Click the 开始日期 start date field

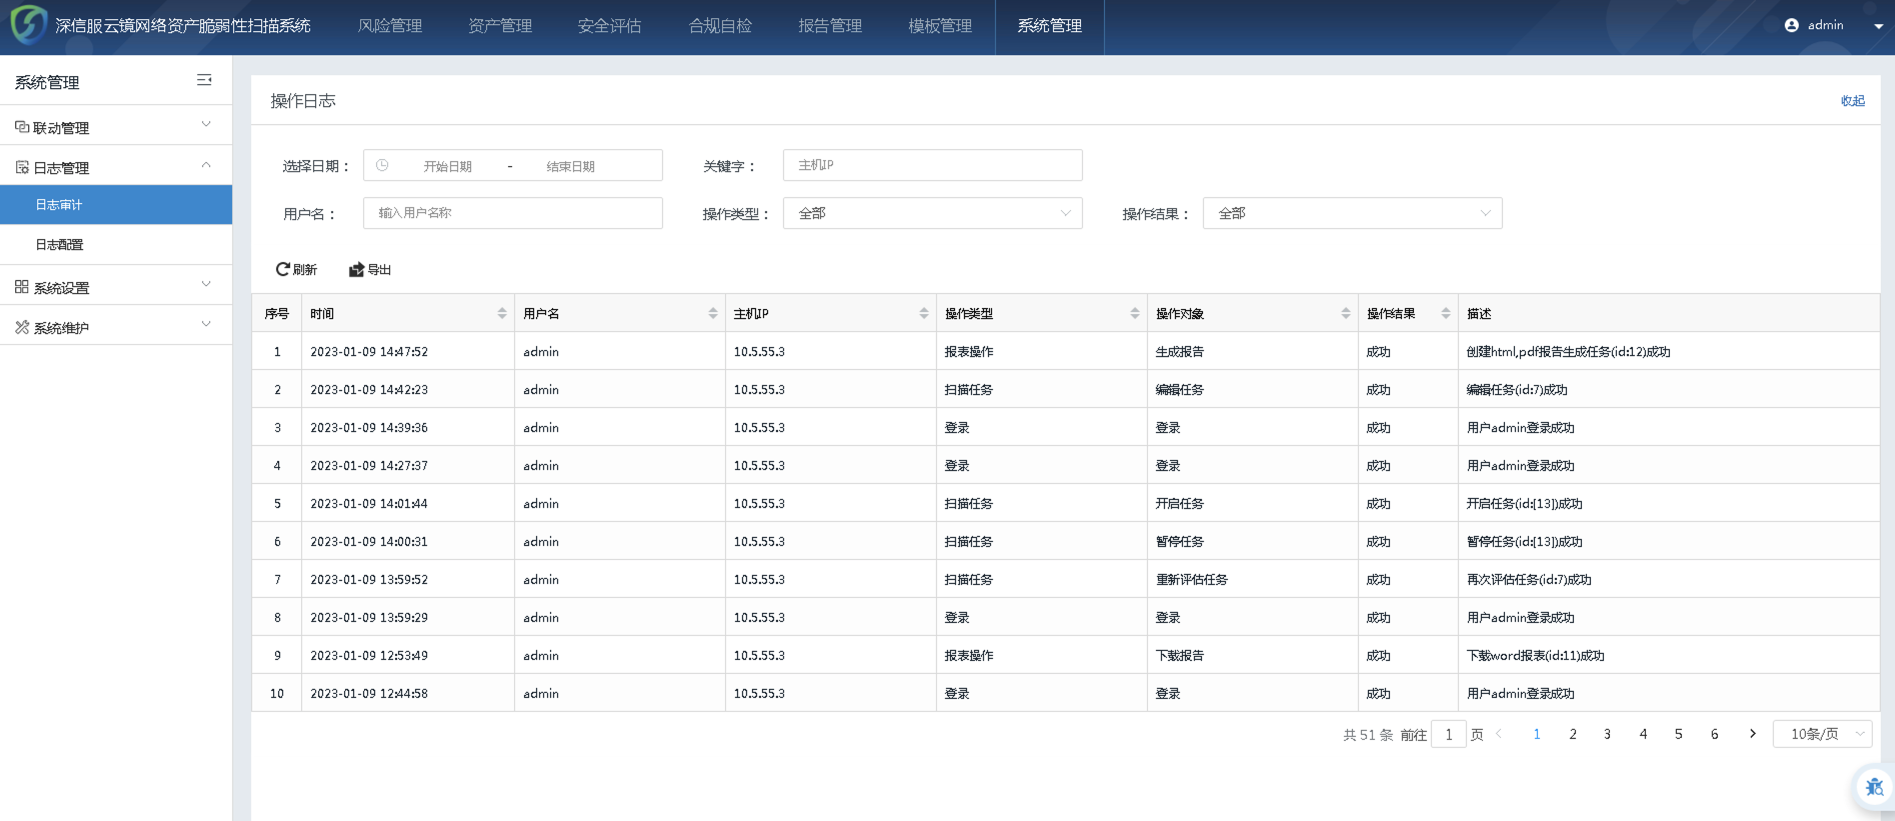[447, 166]
